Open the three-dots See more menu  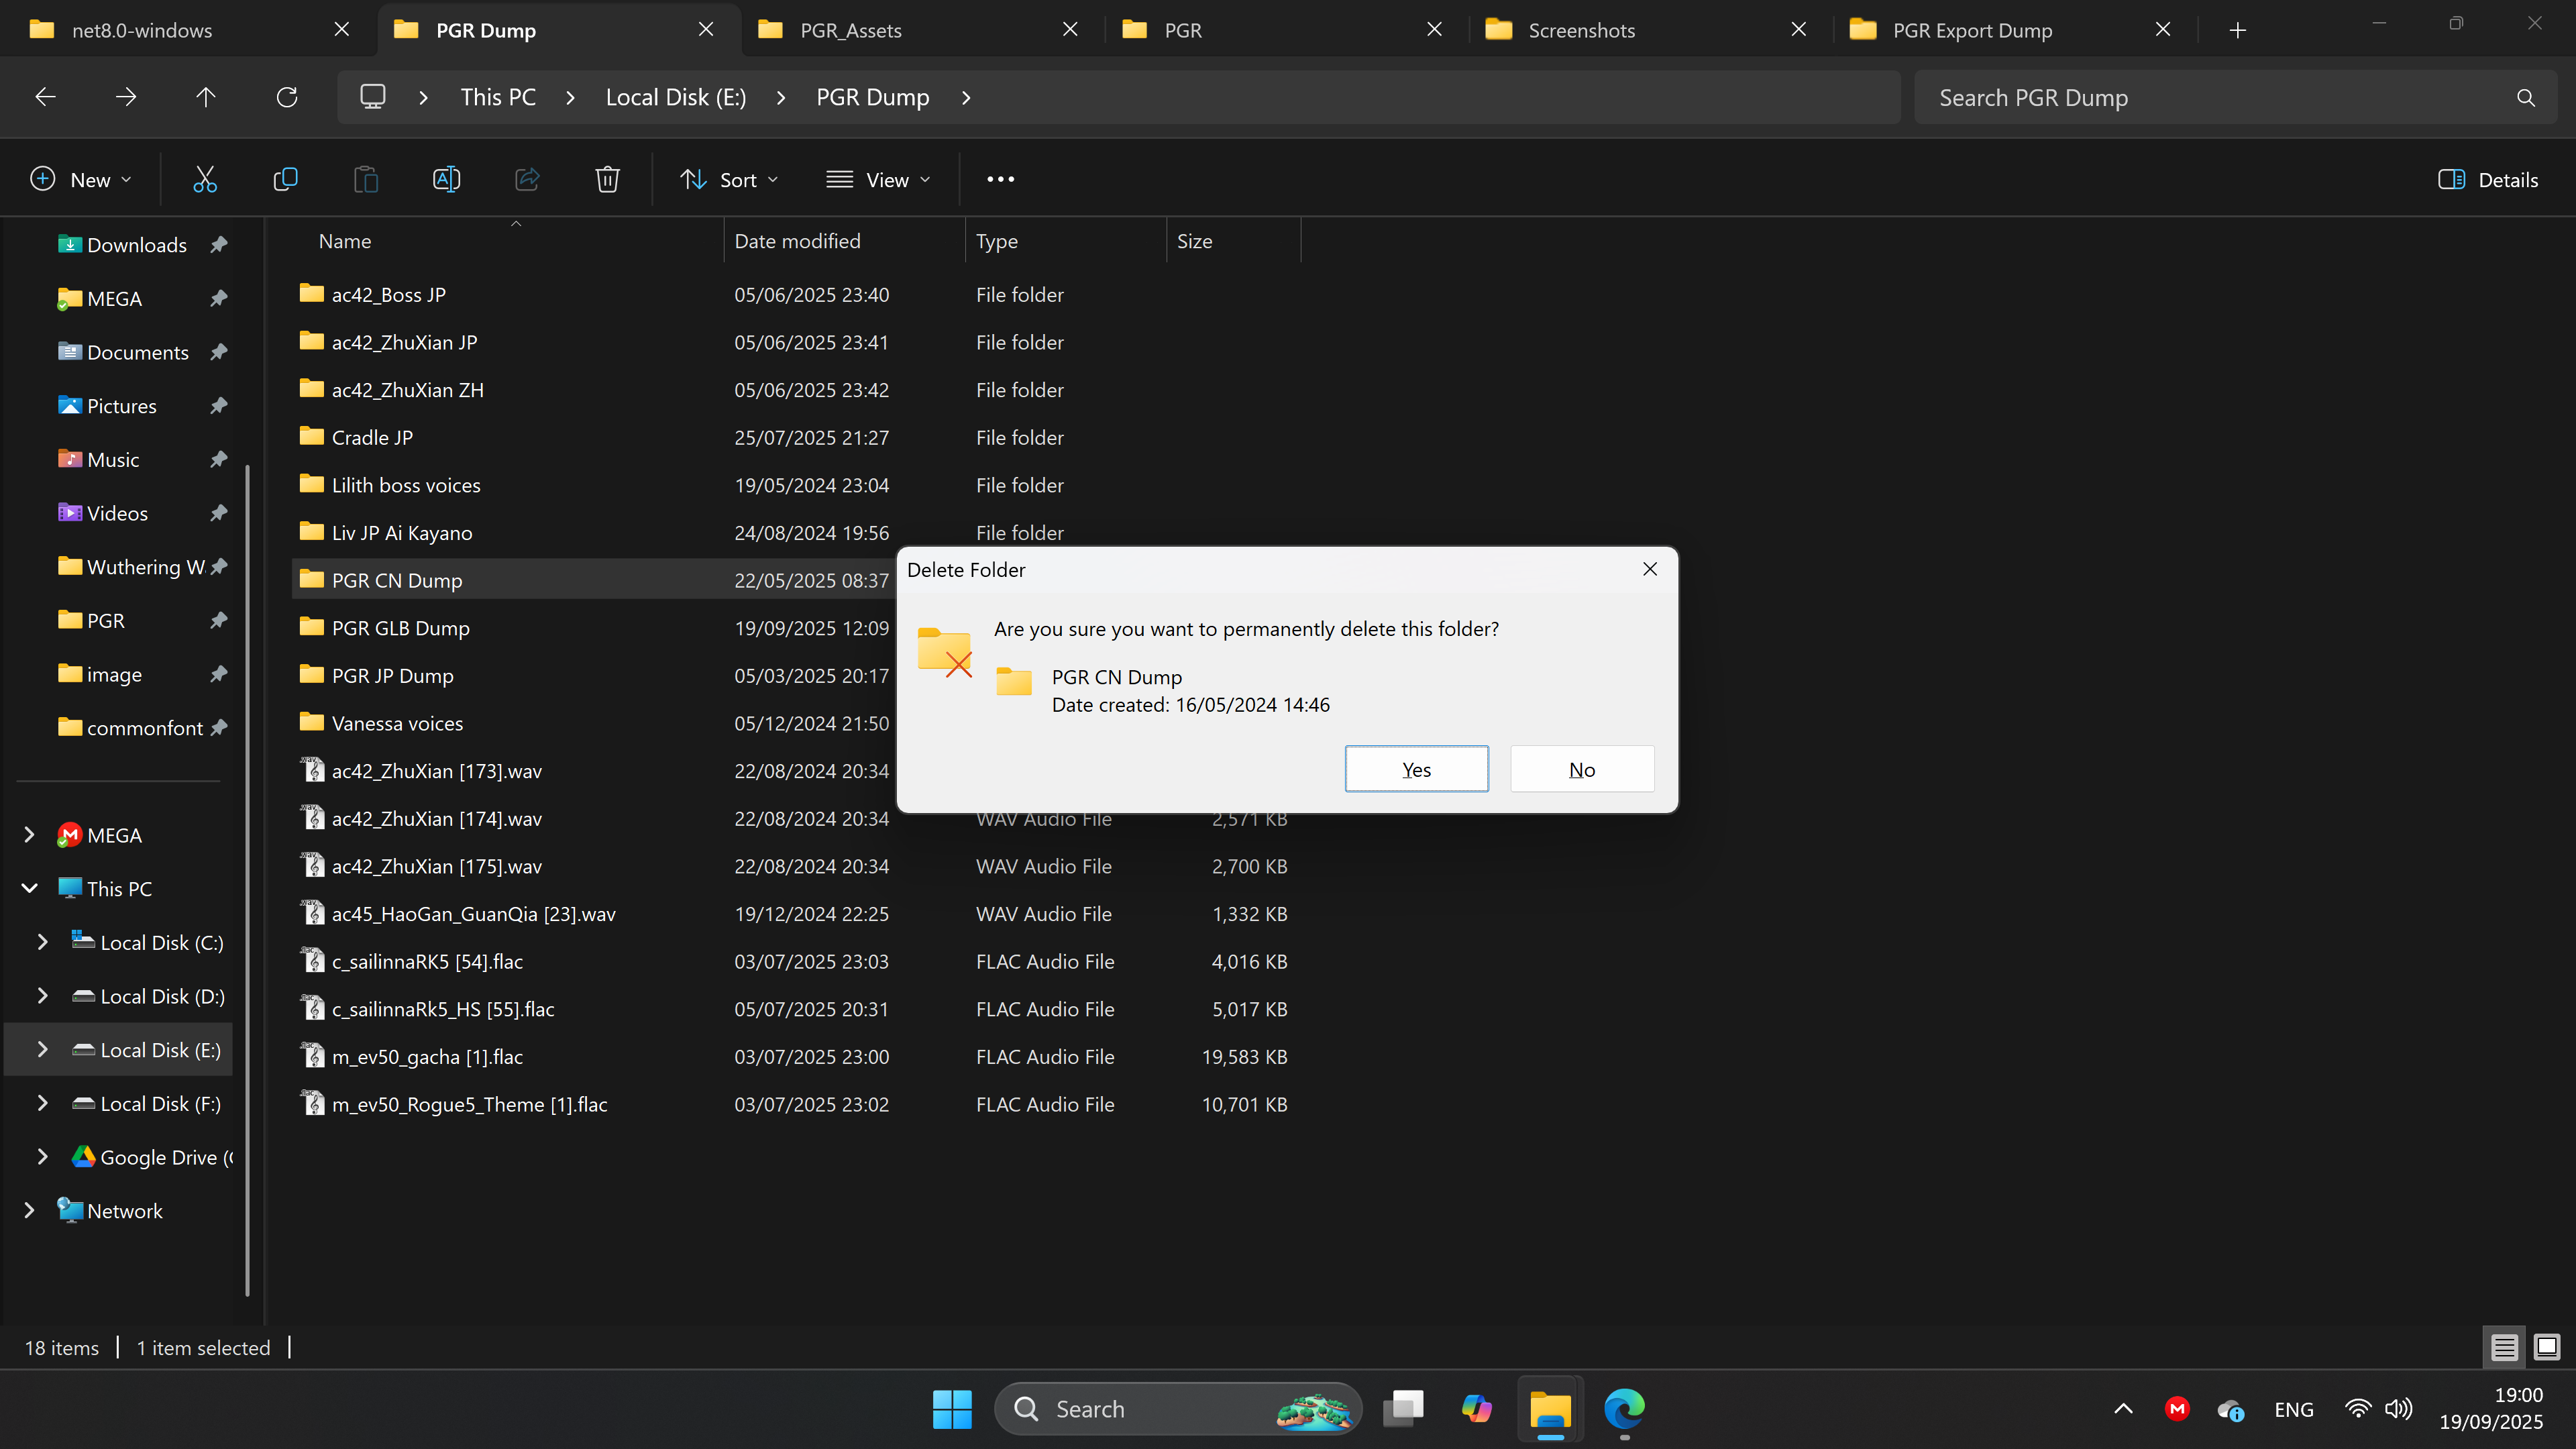pyautogui.click(x=1000, y=180)
